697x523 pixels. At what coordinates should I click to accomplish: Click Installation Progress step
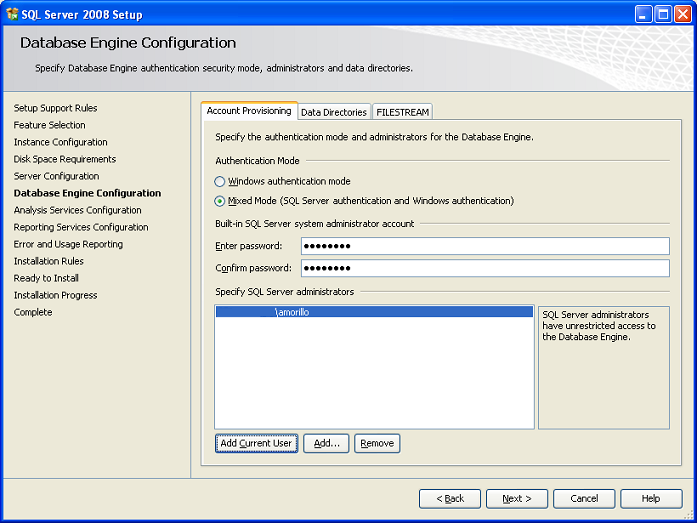(x=56, y=295)
